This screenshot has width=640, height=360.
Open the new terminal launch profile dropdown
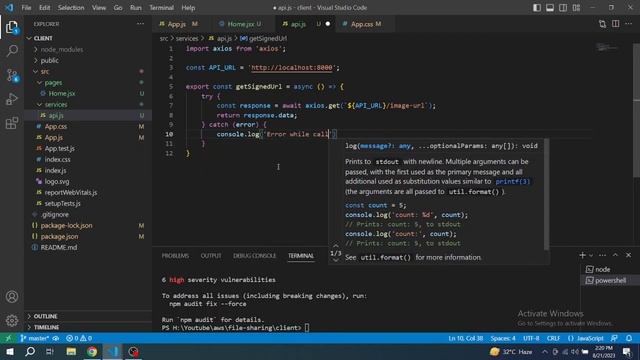point(591,255)
